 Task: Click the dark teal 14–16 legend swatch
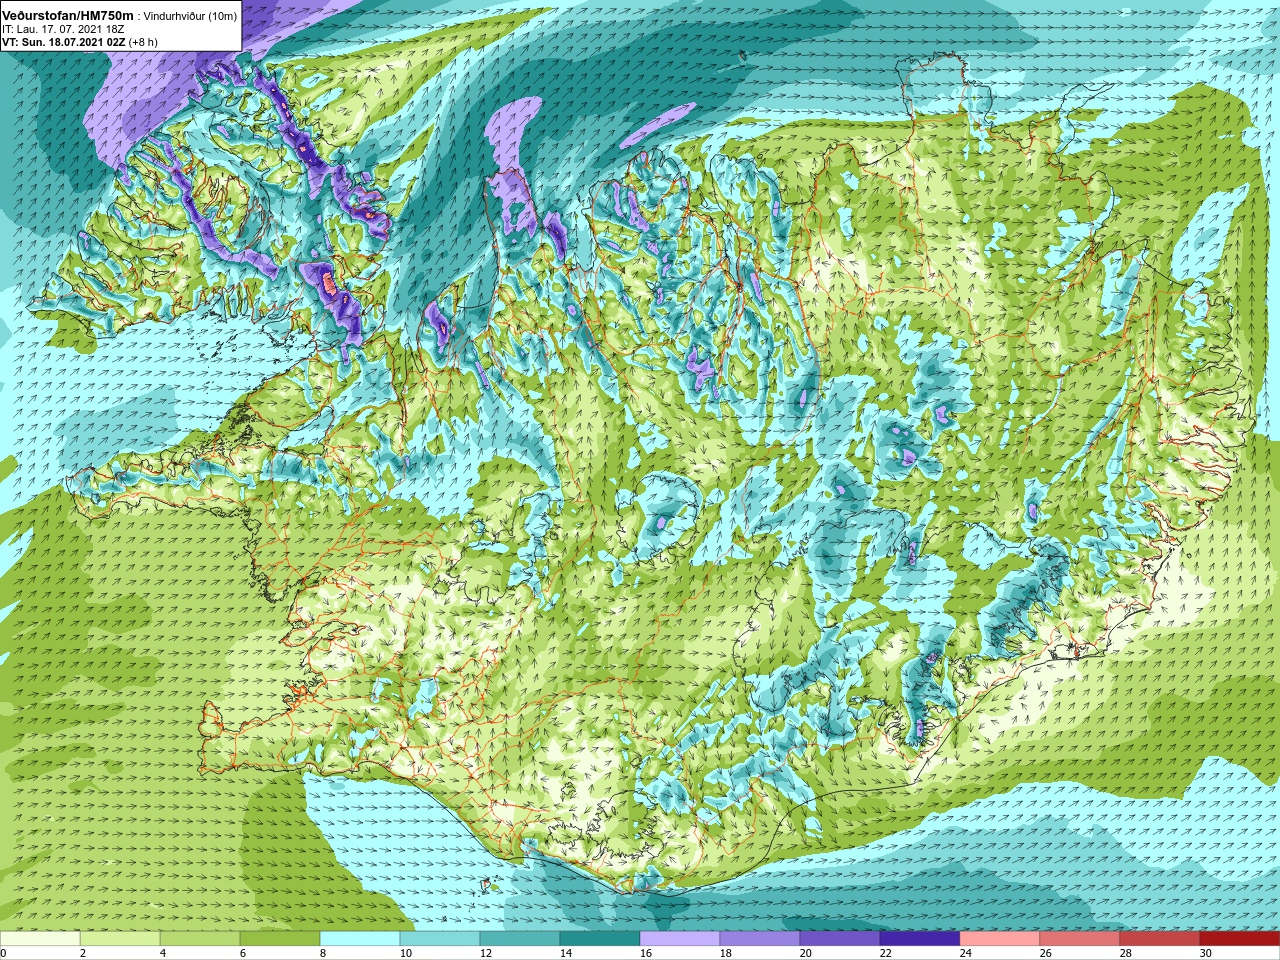coord(600,939)
